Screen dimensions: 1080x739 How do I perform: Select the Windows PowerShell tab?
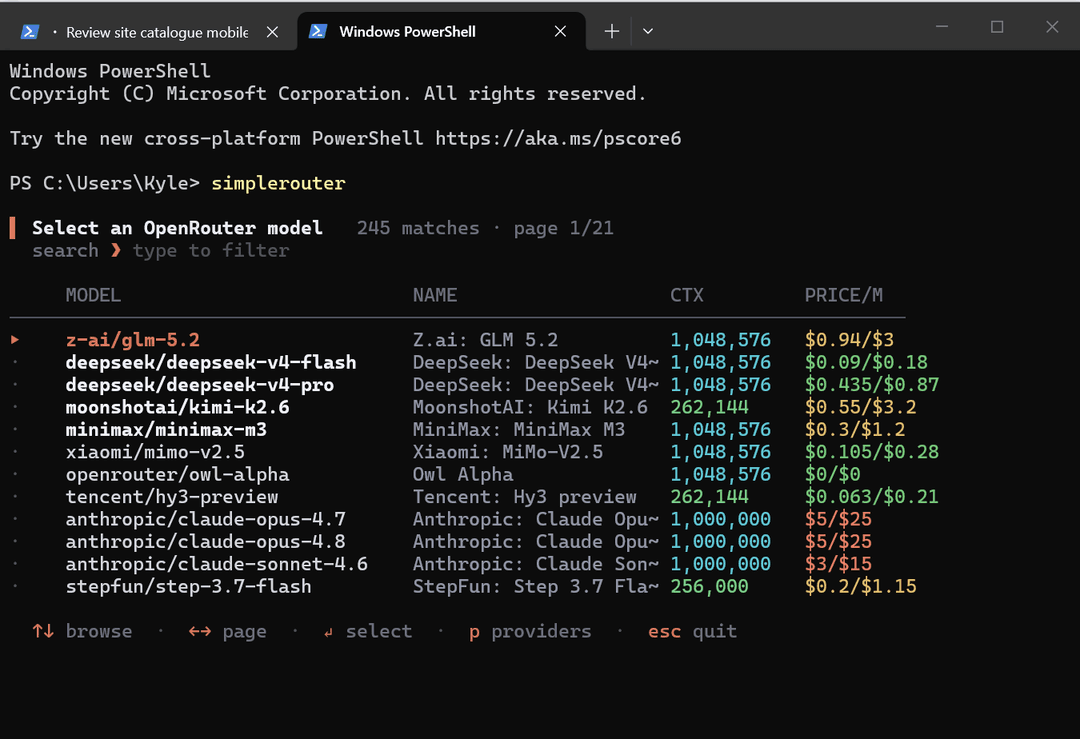tap(441, 32)
